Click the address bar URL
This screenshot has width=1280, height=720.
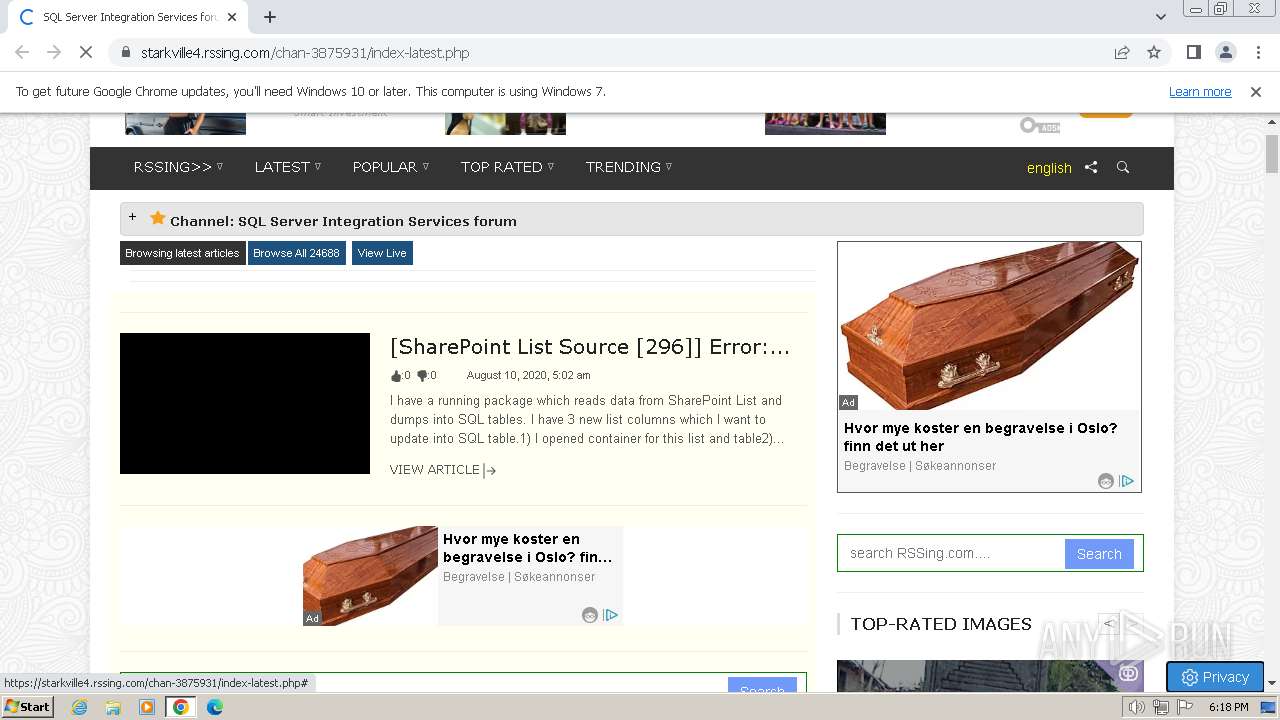[305, 53]
